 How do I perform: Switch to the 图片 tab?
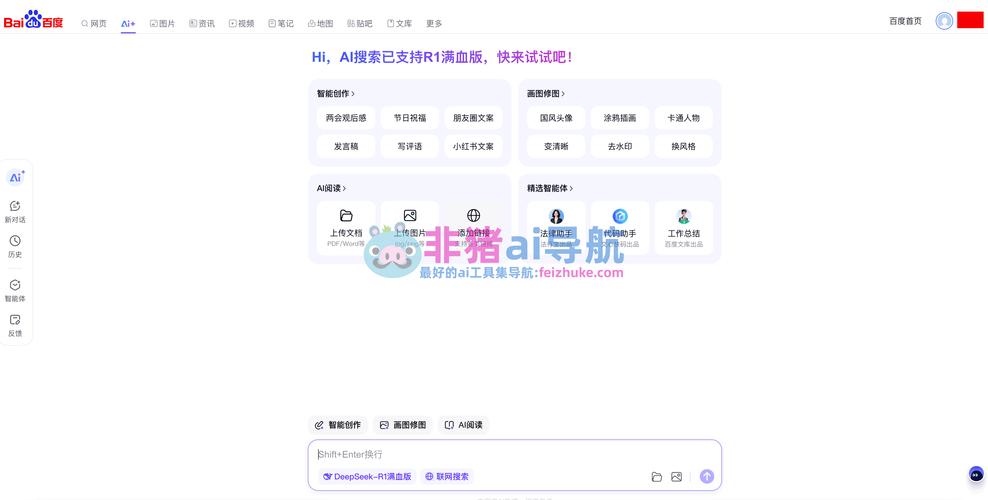(x=163, y=23)
